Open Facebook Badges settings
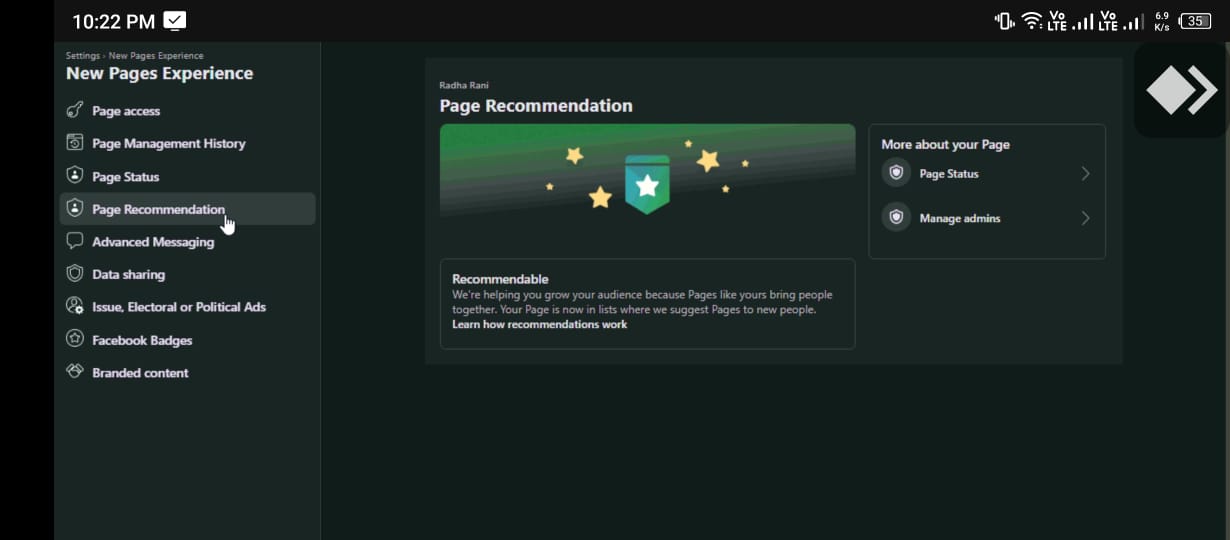This screenshot has height=540, width=1230. tap(188, 339)
